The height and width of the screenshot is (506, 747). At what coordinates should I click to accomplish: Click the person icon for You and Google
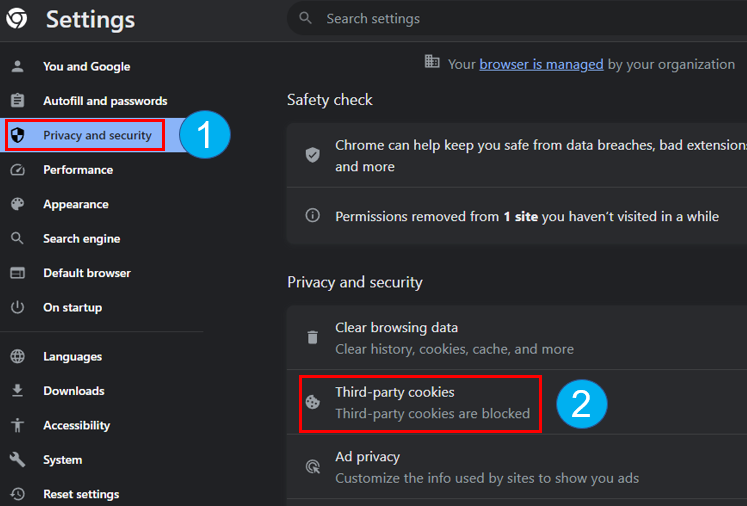pyautogui.click(x=18, y=66)
